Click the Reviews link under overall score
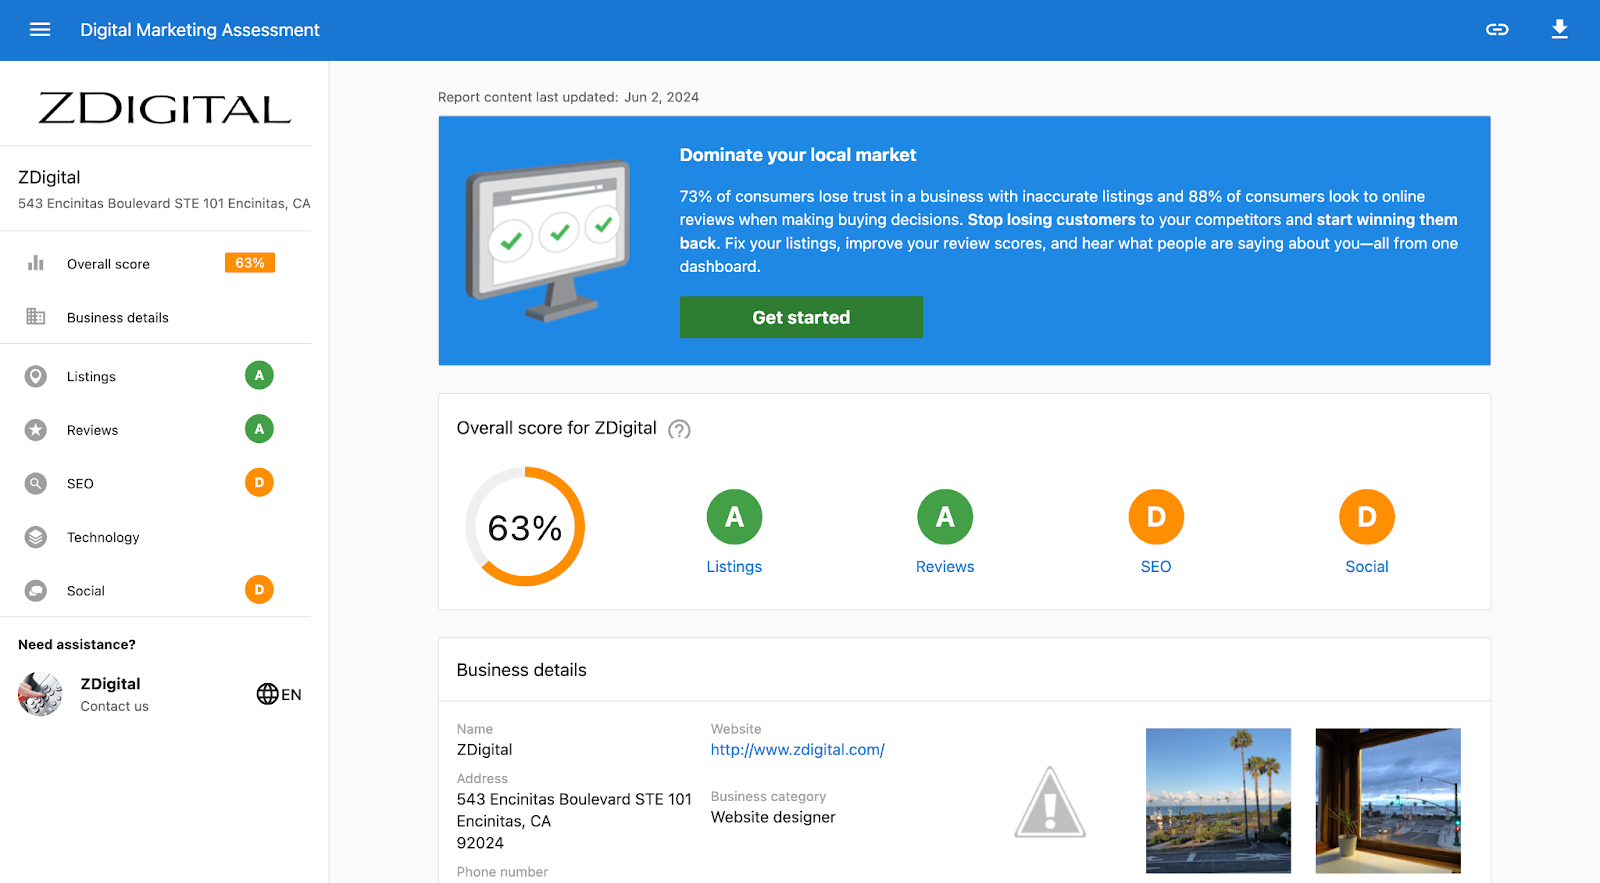This screenshot has width=1600, height=883. (944, 567)
